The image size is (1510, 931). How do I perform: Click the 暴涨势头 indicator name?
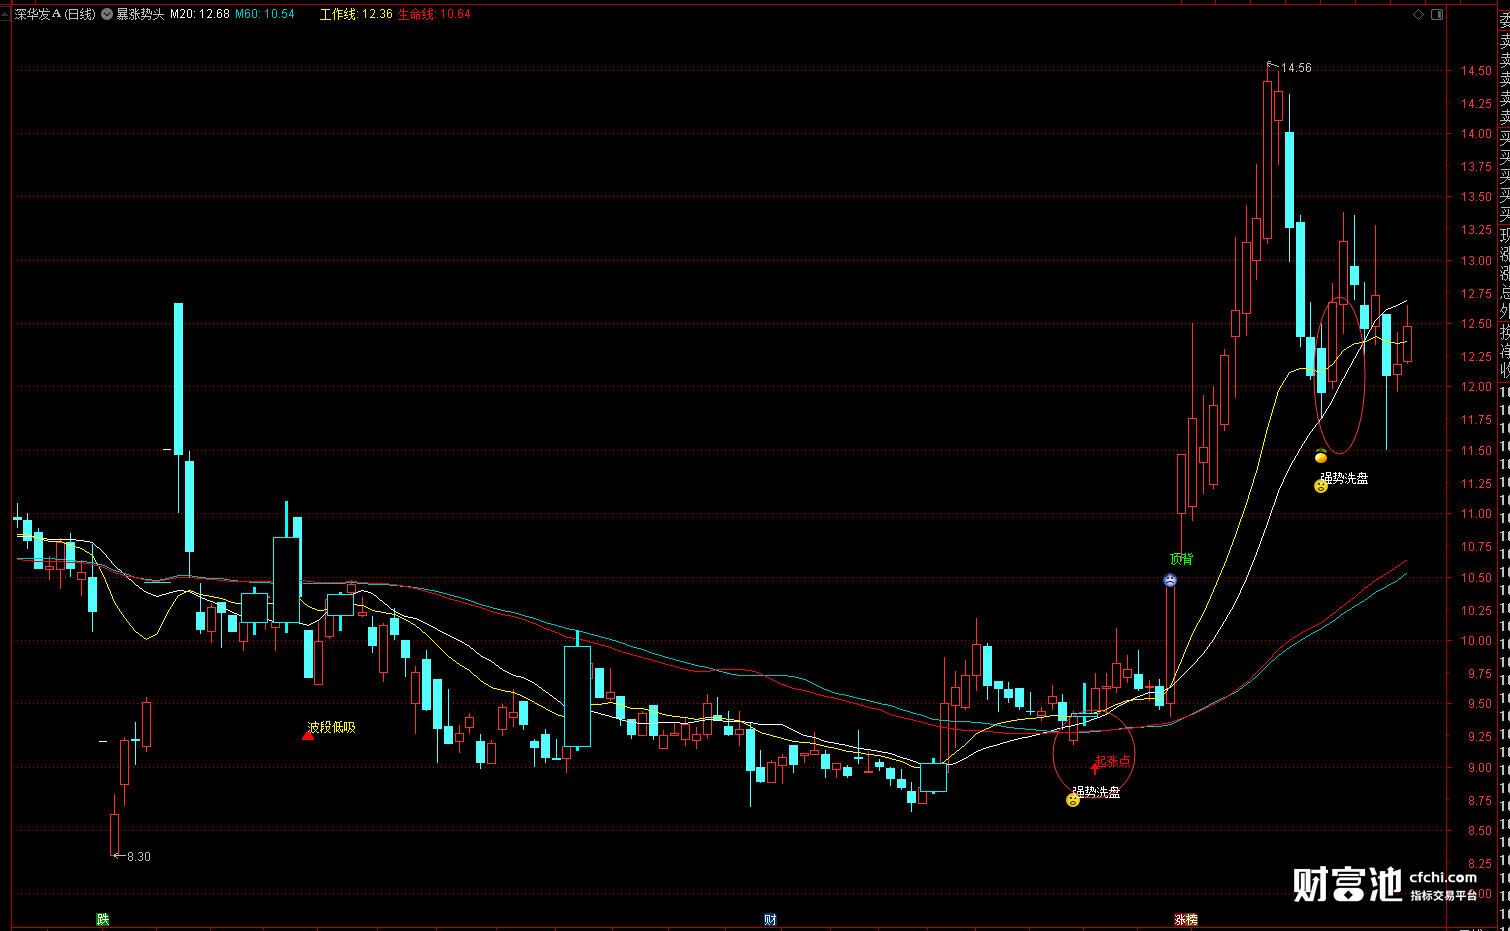point(140,14)
